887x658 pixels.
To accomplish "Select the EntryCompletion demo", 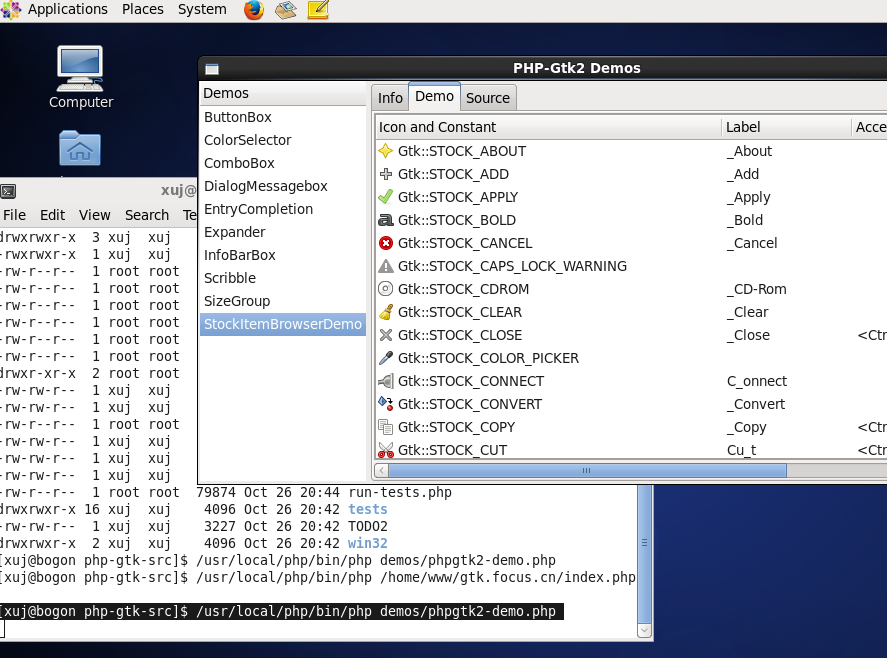I will tap(257, 209).
